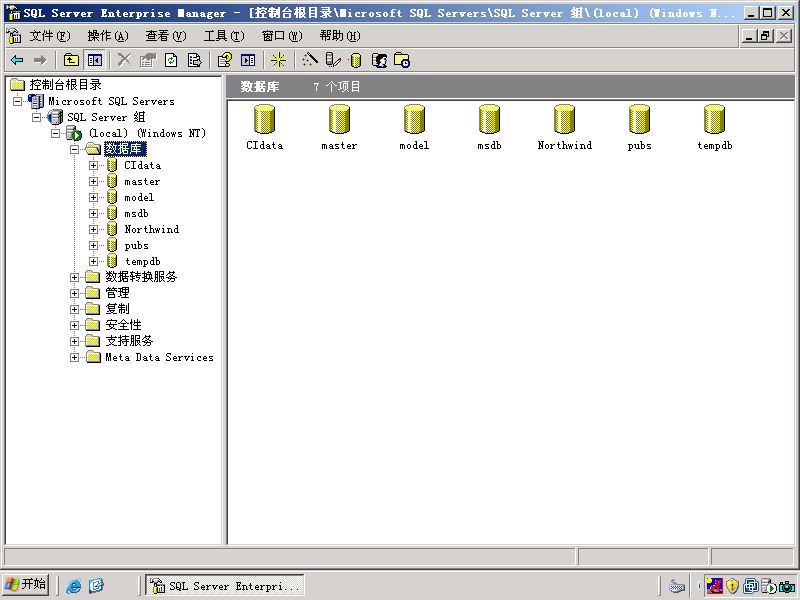The image size is (800, 600).
Task: Toggle the console tree show/hide icon
Action: 95,60
